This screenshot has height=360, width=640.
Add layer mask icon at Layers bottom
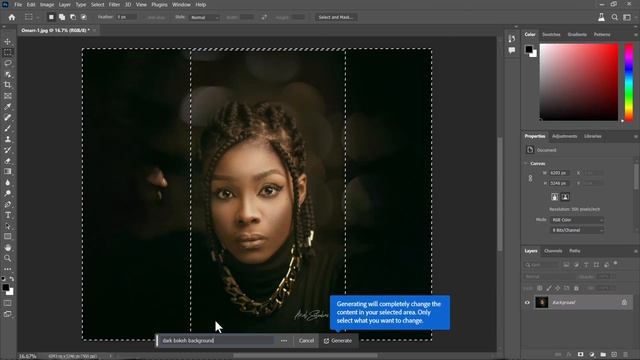point(580,354)
